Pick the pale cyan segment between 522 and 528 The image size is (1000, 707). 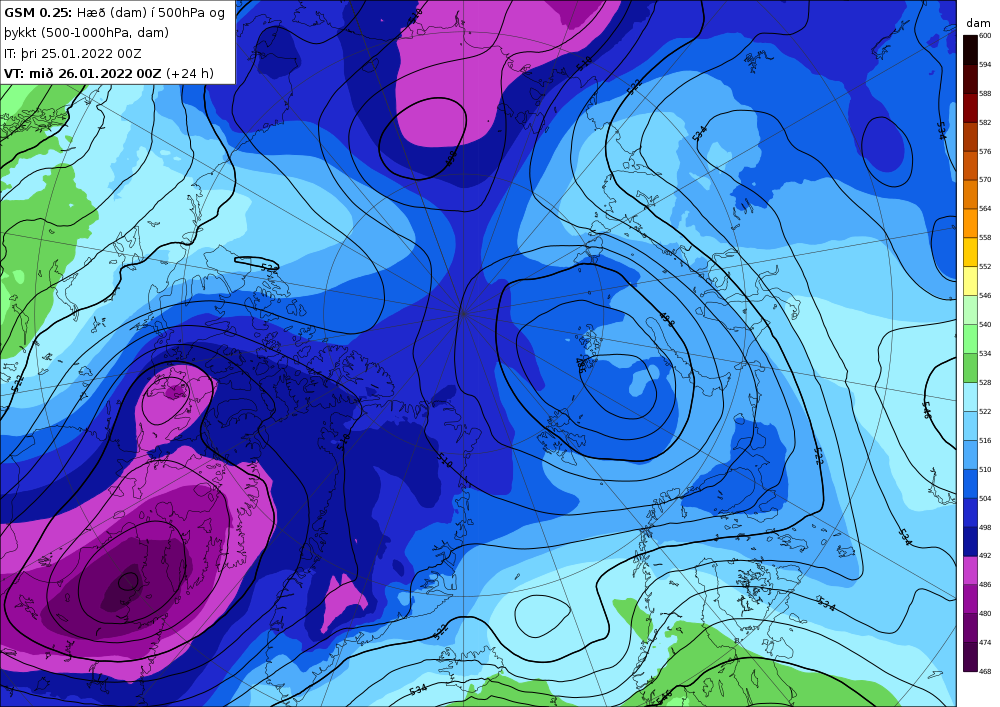(x=970, y=397)
